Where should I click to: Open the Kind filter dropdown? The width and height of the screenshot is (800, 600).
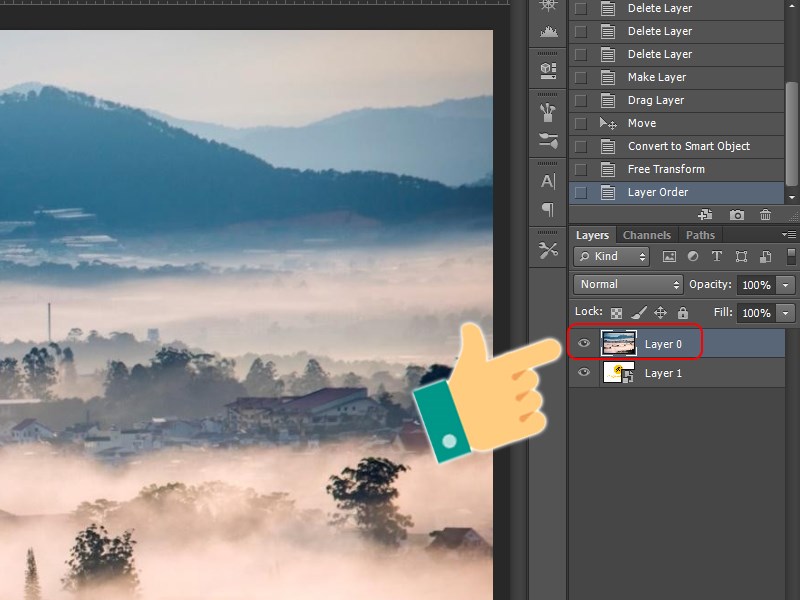(613, 257)
